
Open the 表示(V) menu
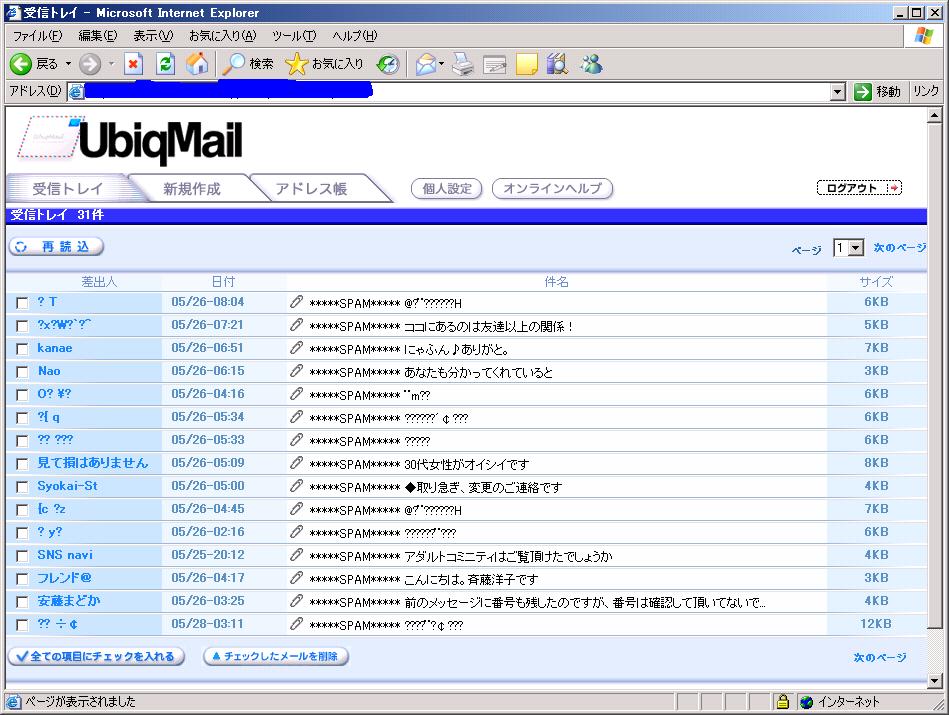click(153, 36)
